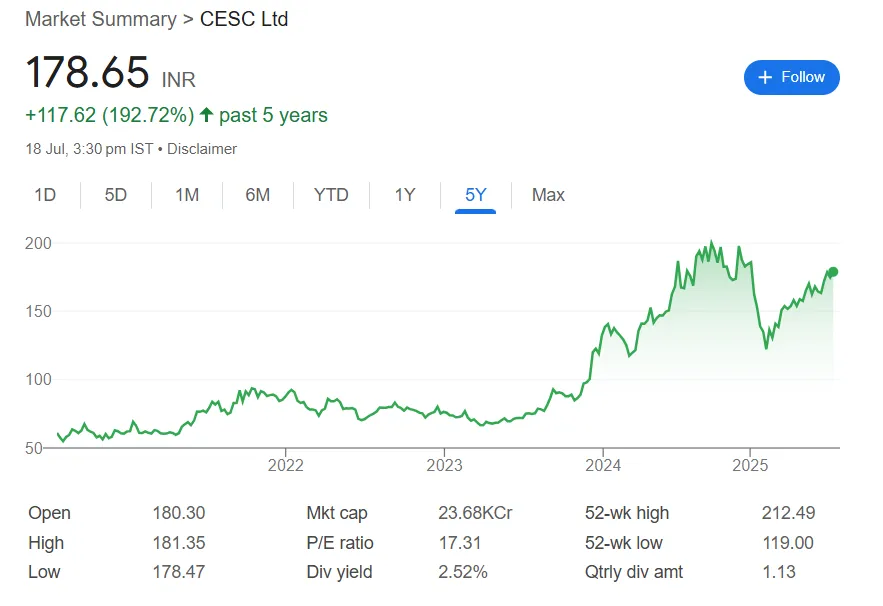Click the 18 Jul, 3:30 pm IST timestamp
This screenshot has height=606, width=883.
[x=89, y=149]
